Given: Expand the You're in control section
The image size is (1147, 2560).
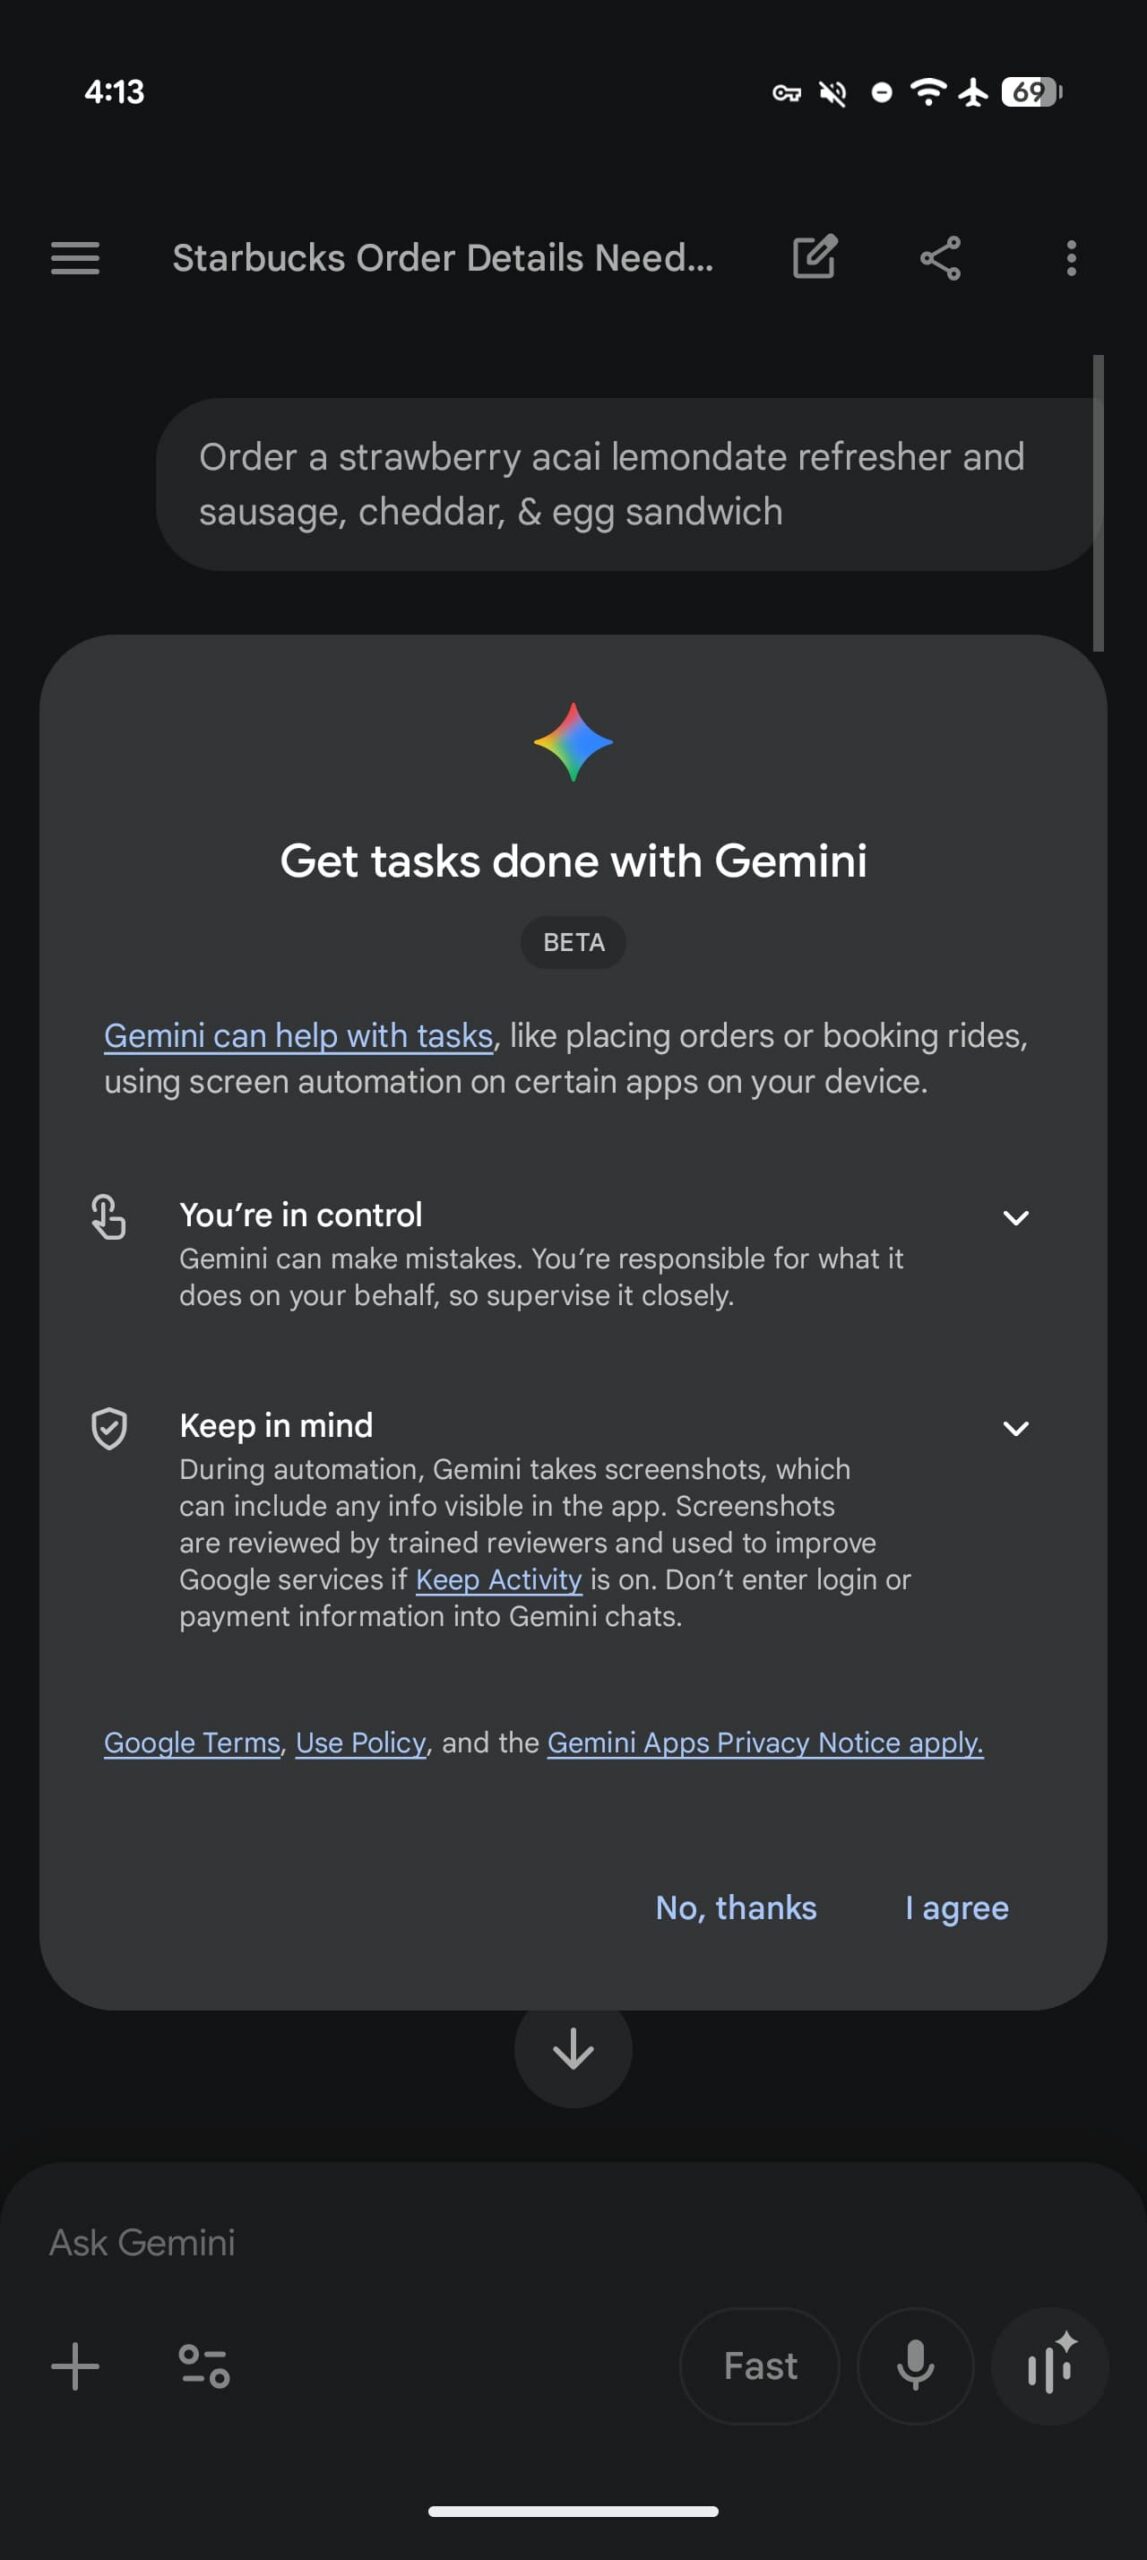Looking at the screenshot, I should pos(1016,1218).
